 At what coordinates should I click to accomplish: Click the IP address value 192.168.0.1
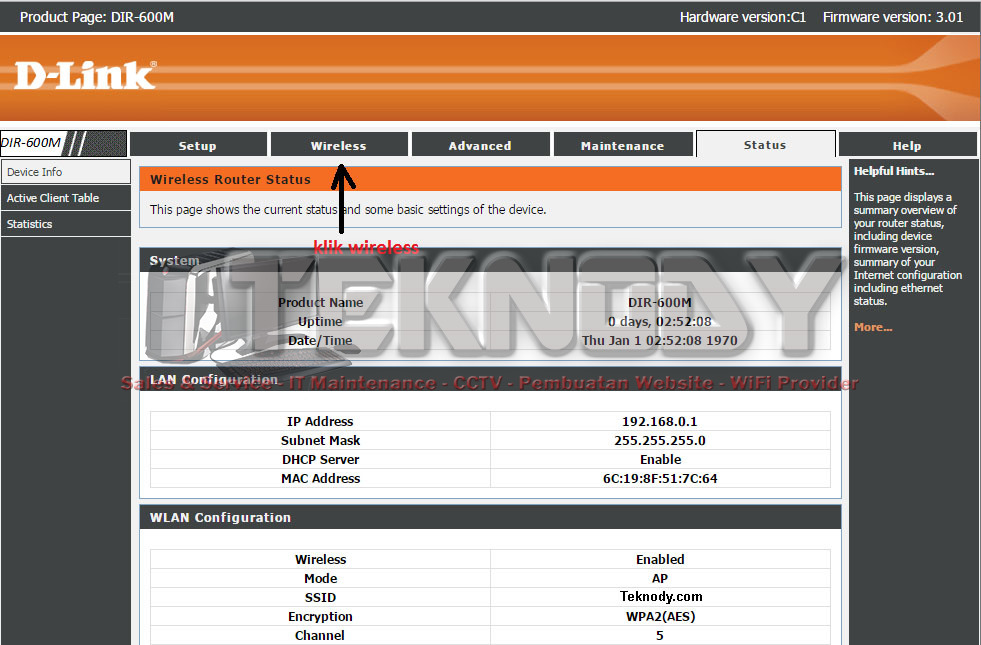[659, 421]
